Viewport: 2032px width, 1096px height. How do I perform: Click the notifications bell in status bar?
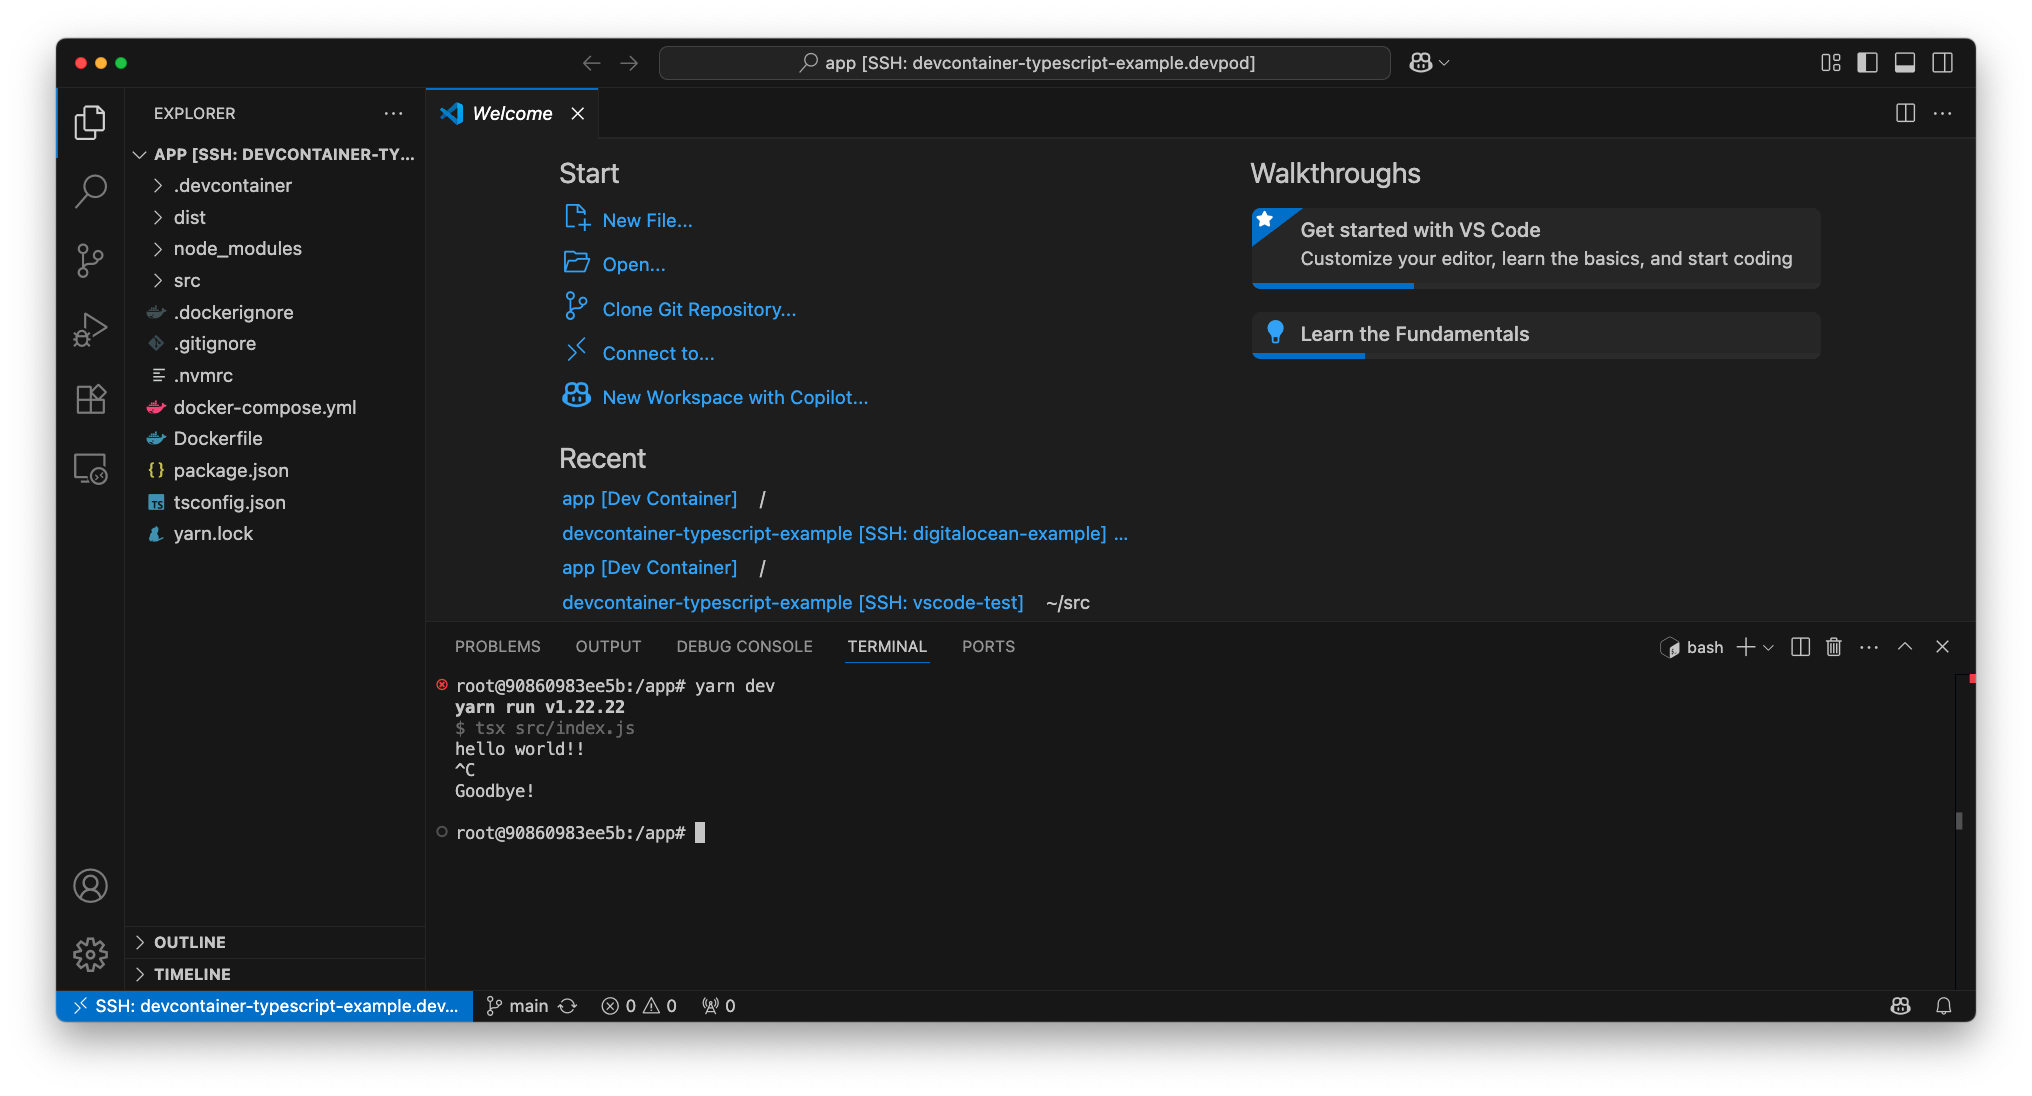1943,1006
